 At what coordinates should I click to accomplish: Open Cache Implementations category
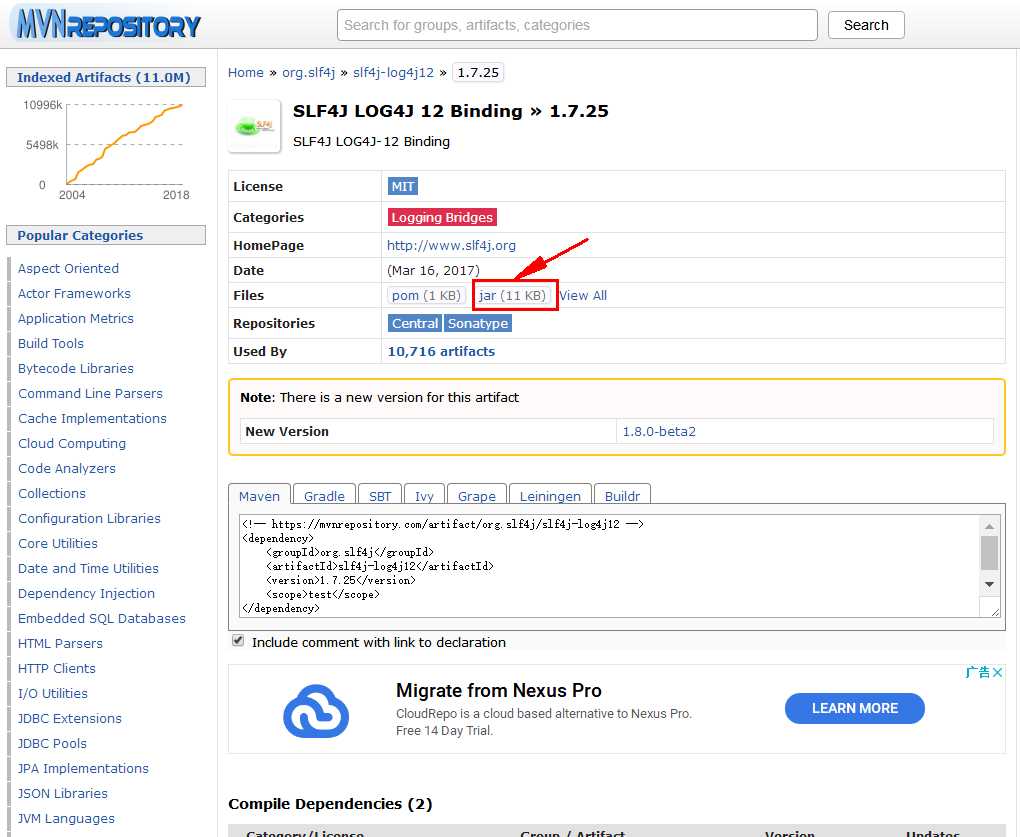click(92, 418)
